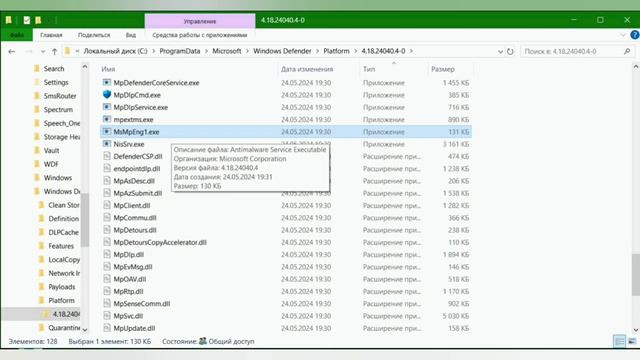Image resolution: width=640 pixels, height=360 pixels.
Task: Select the MpAzSubmit.dll file icon
Action: coord(107,193)
